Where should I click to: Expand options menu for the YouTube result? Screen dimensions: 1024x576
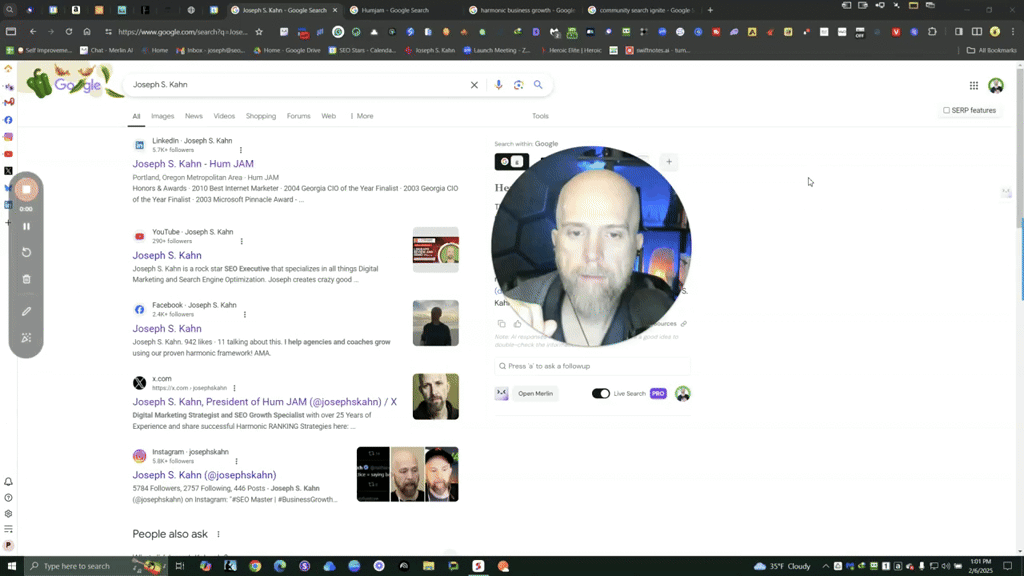click(242, 242)
